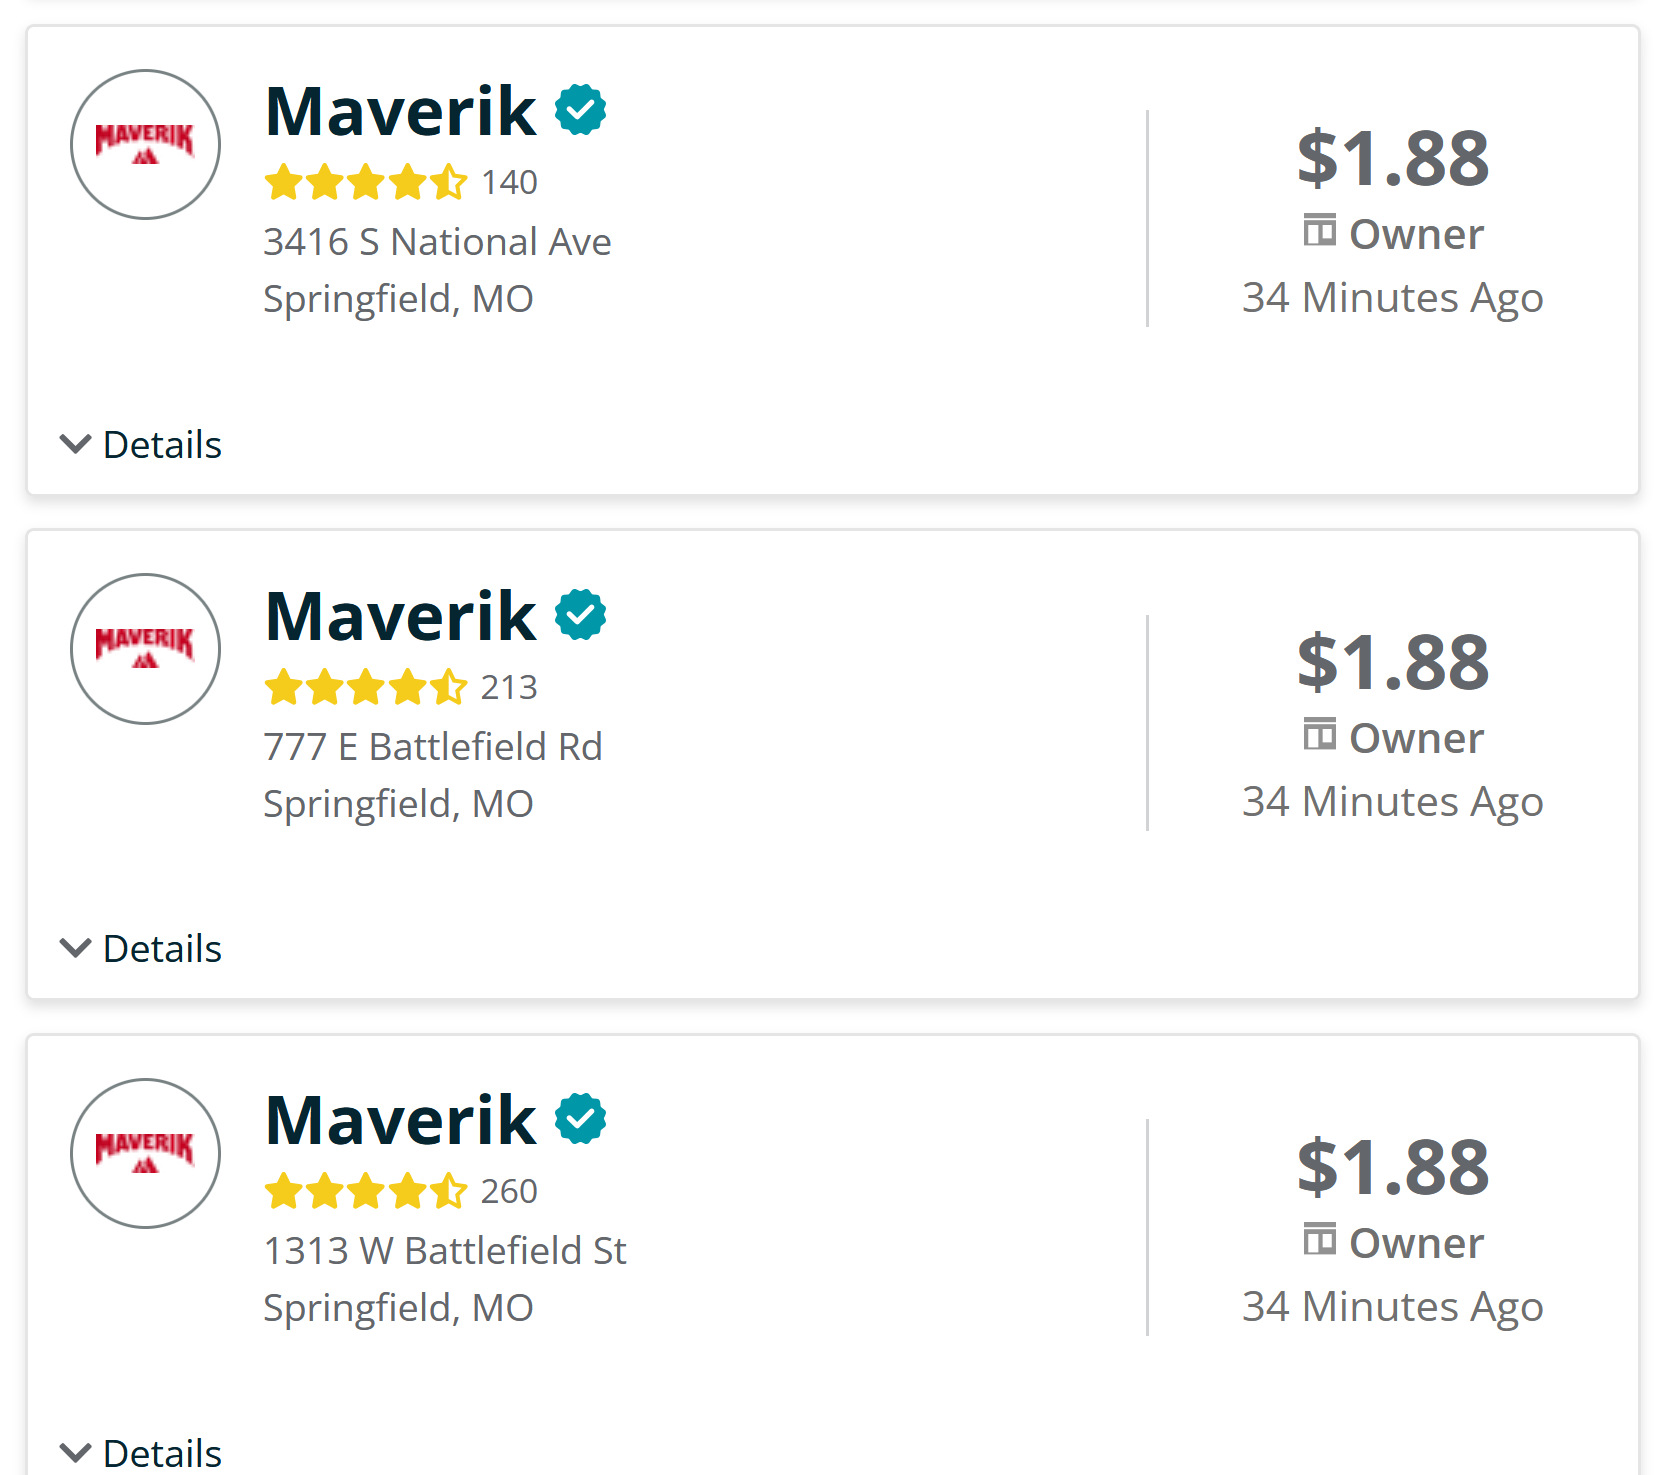Expand Details for 3416 S National Ave station

[x=141, y=445]
